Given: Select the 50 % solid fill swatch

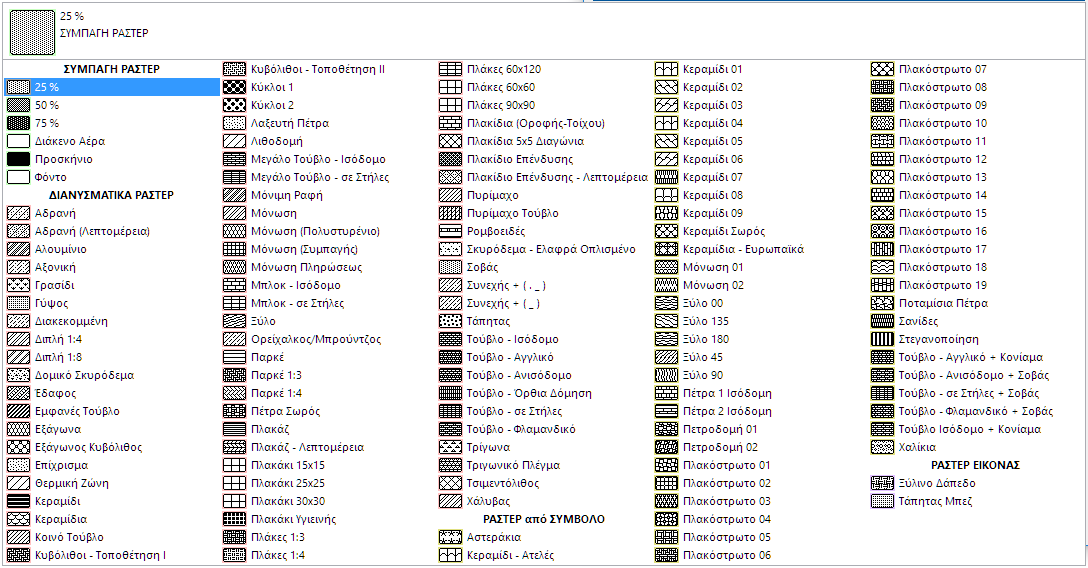Looking at the screenshot, I should [18, 105].
